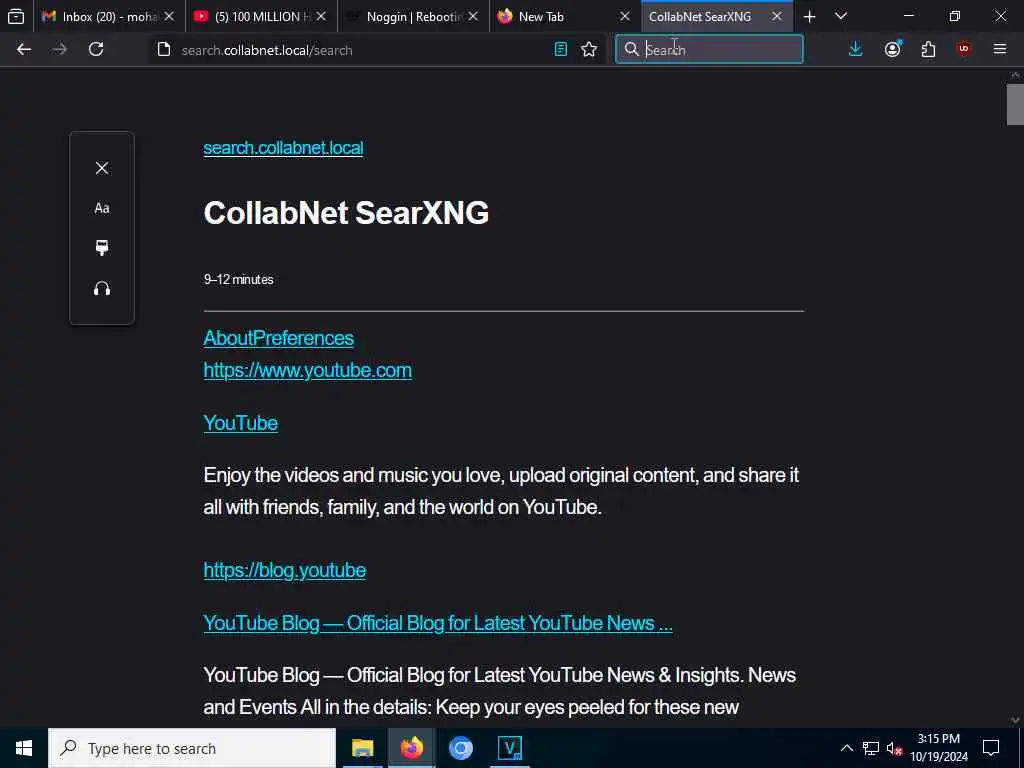Open the uBlock Origin extension
1024x768 pixels.
pos(964,49)
